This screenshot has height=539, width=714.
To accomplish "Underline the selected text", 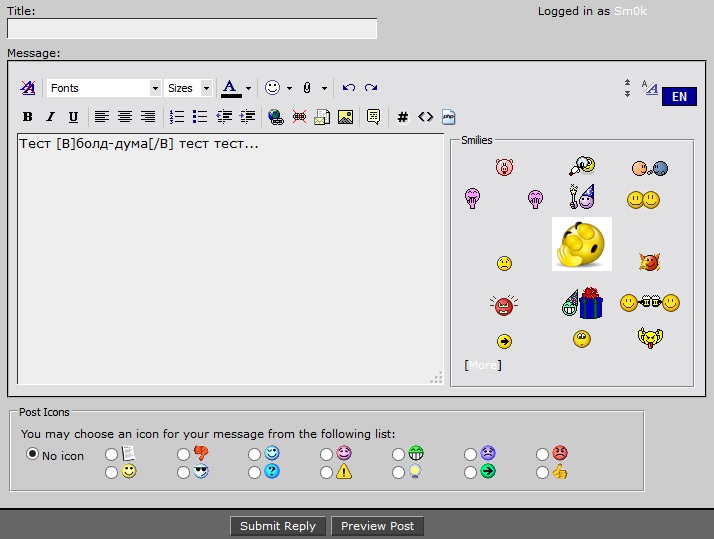I will click(x=73, y=117).
